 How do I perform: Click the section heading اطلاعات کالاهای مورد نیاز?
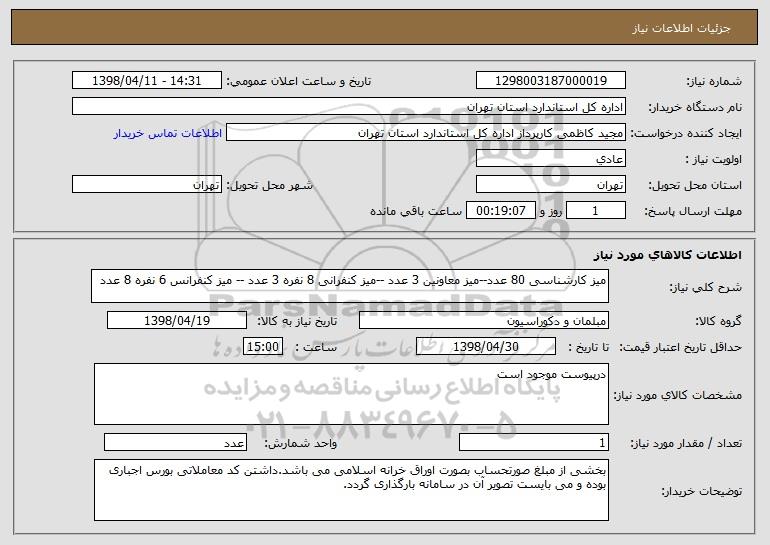667,254
